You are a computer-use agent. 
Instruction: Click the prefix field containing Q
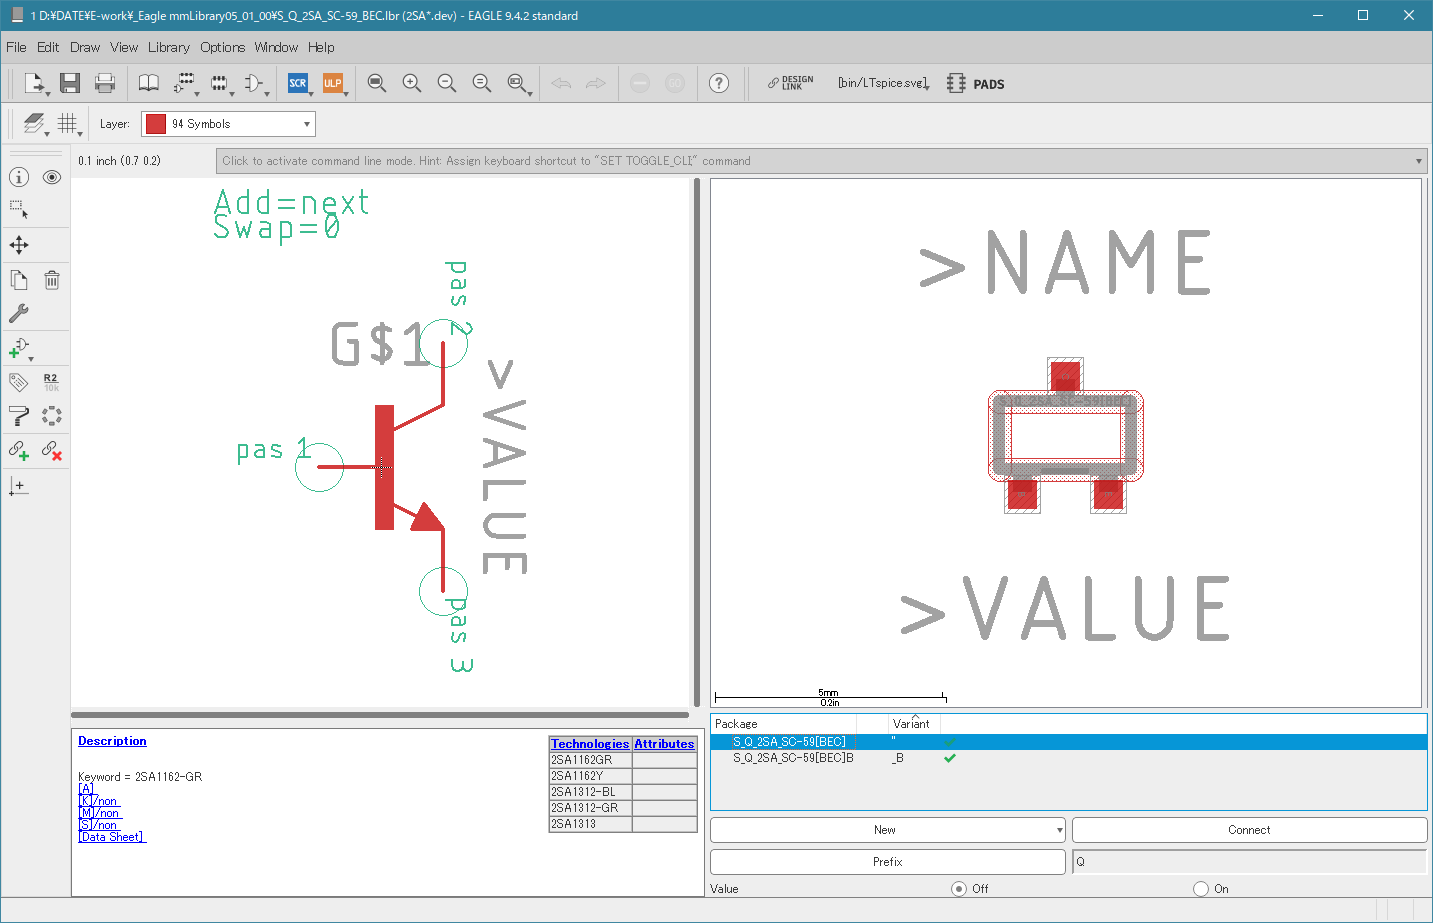(x=1249, y=862)
